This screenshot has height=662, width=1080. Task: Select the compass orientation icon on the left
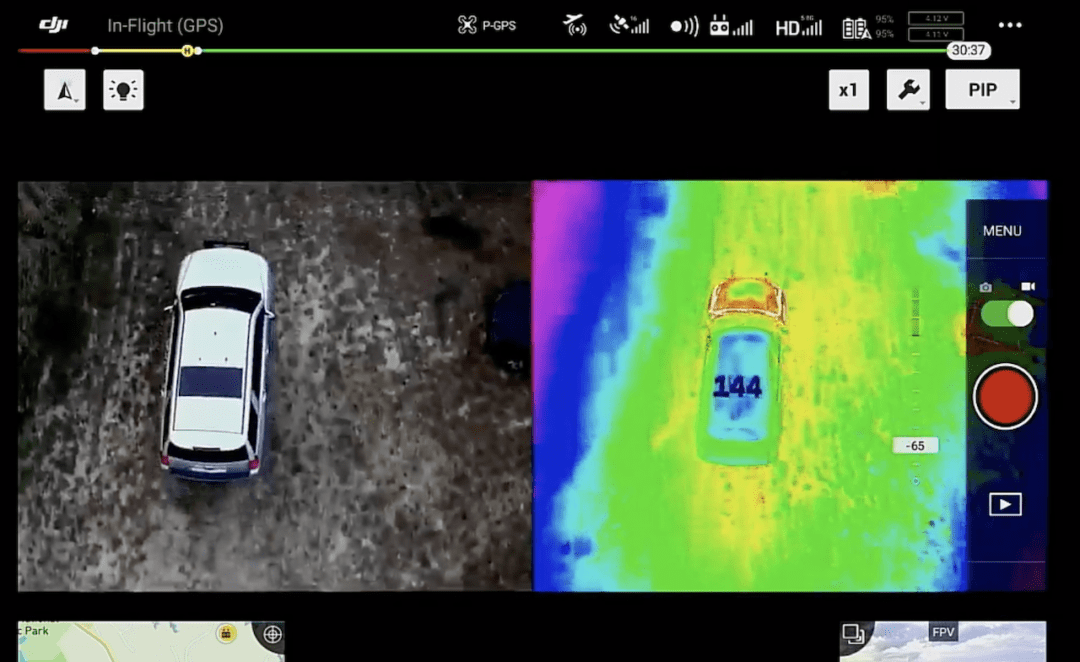coord(63,89)
